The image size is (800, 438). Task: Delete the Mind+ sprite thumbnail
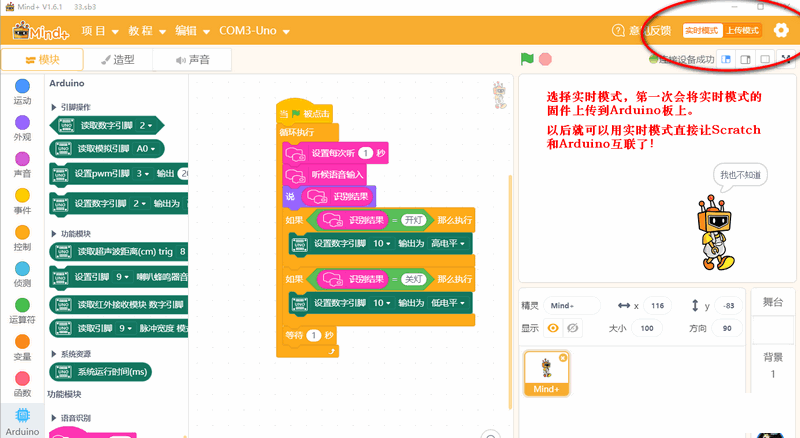pyautogui.click(x=563, y=358)
